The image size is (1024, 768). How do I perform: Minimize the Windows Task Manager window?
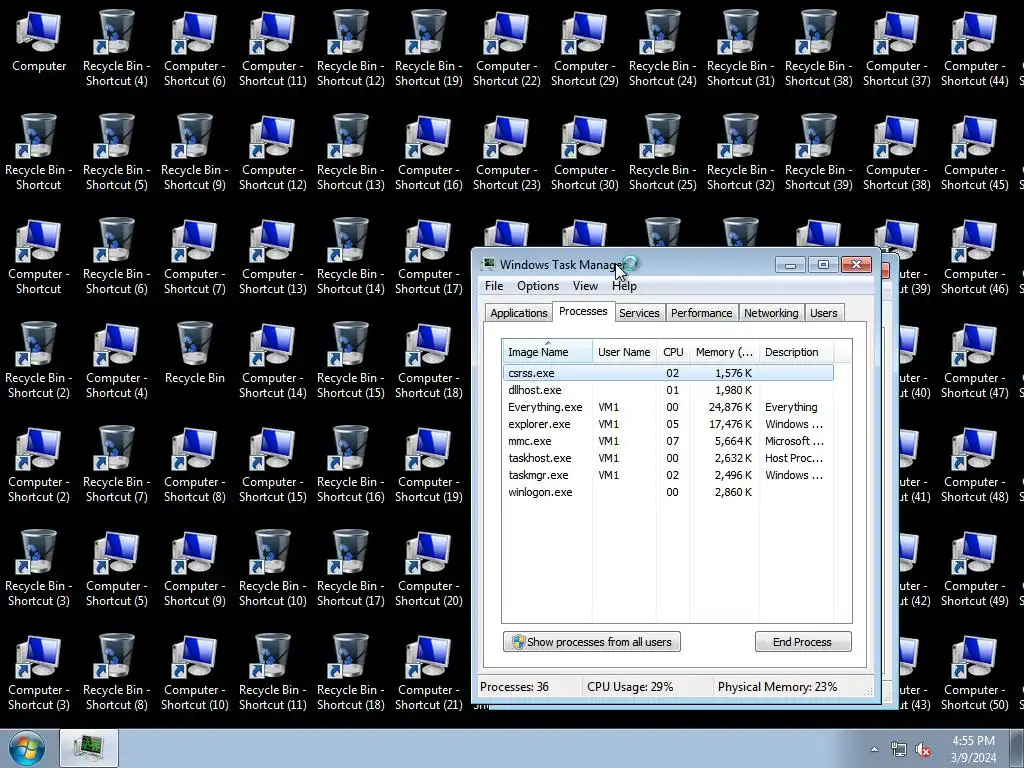pyautogui.click(x=790, y=264)
